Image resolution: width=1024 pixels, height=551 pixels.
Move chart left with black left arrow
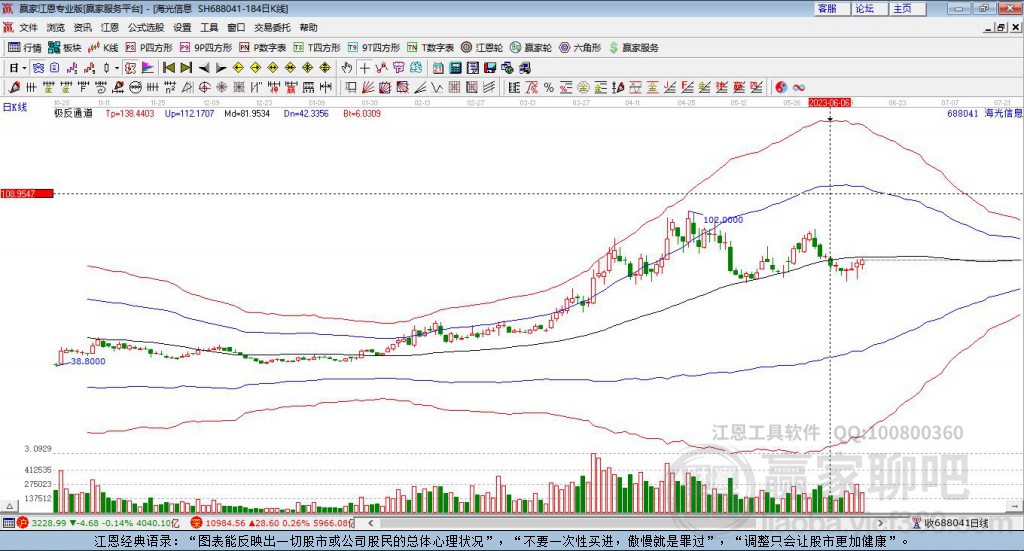204,68
